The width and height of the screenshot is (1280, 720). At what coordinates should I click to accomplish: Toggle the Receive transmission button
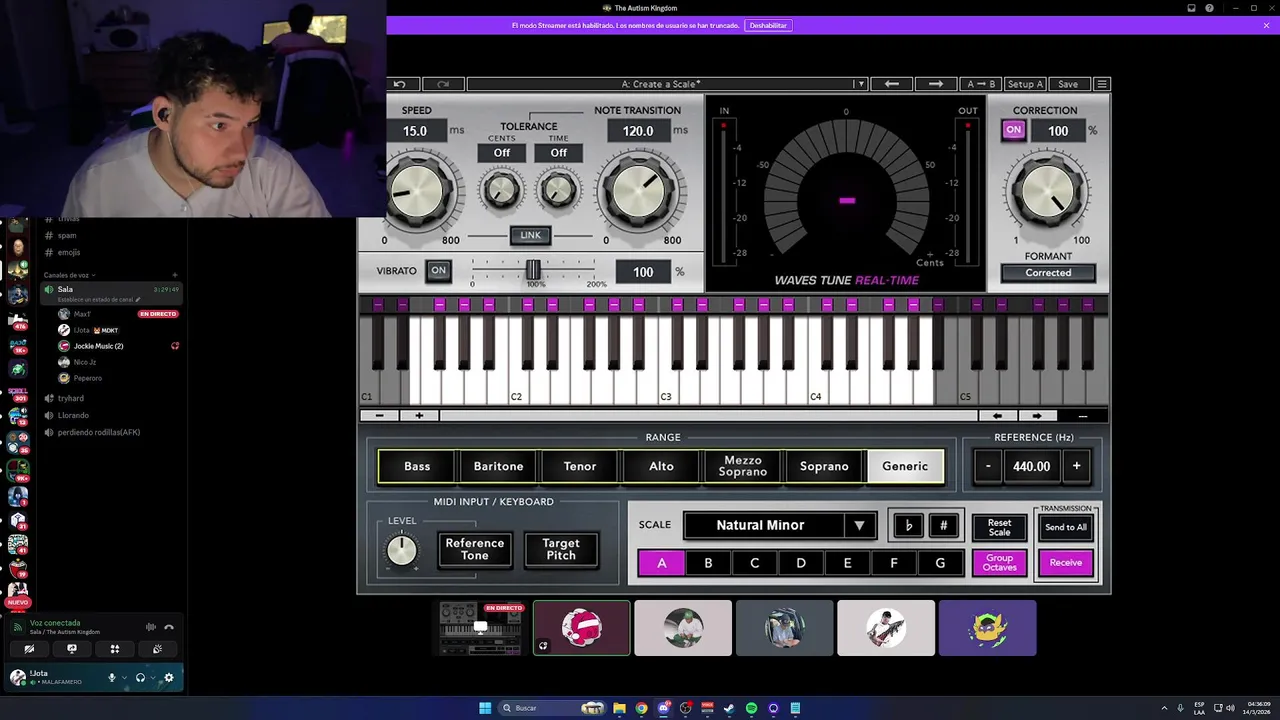1065,563
